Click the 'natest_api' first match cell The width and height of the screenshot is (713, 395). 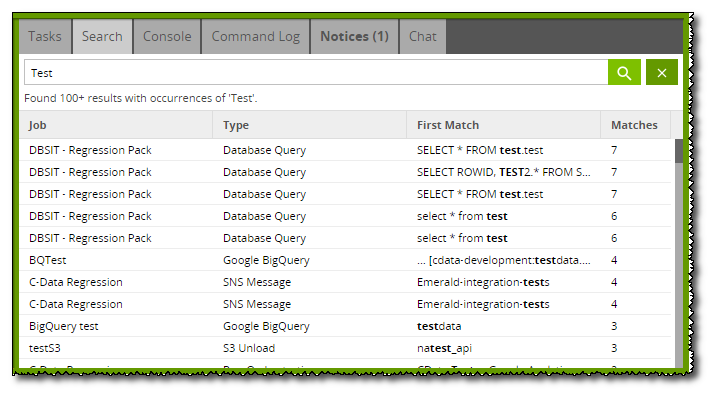click(x=444, y=348)
